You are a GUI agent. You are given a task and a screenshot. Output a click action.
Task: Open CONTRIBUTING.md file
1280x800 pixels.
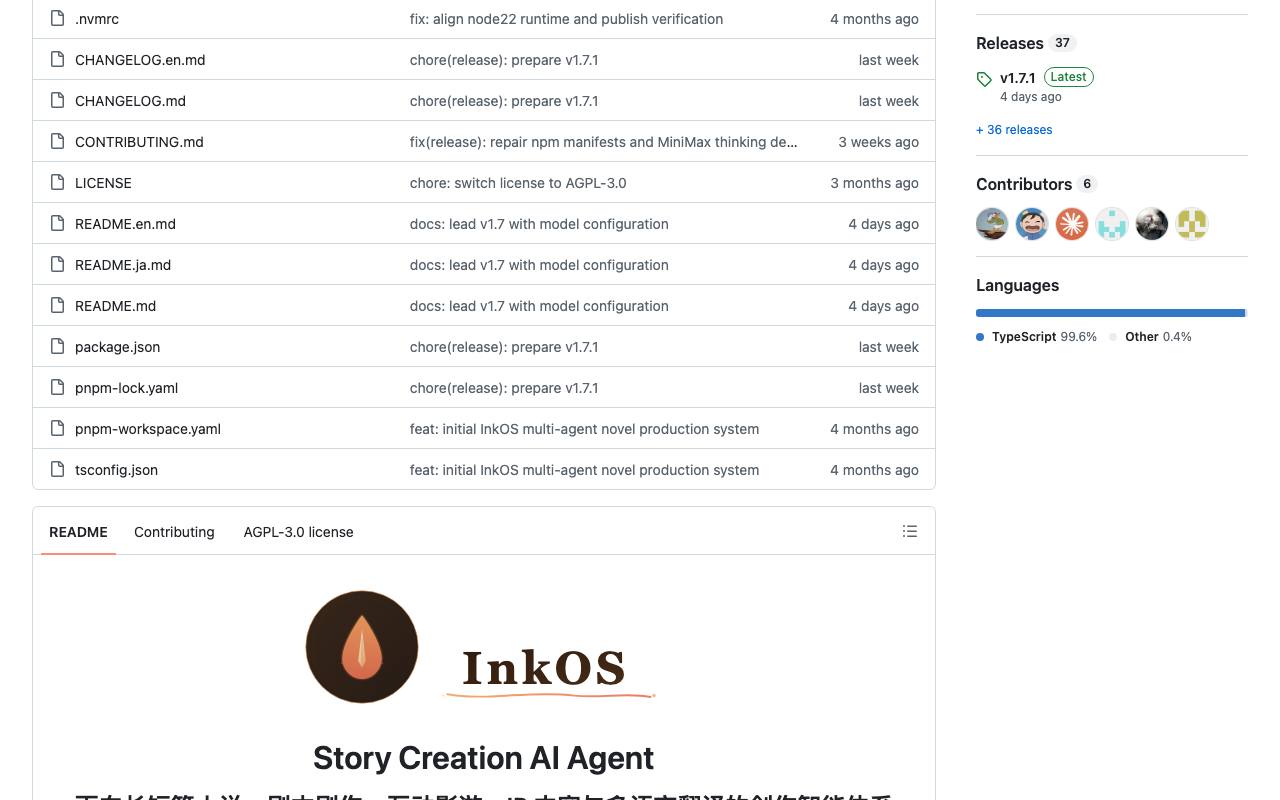click(139, 142)
